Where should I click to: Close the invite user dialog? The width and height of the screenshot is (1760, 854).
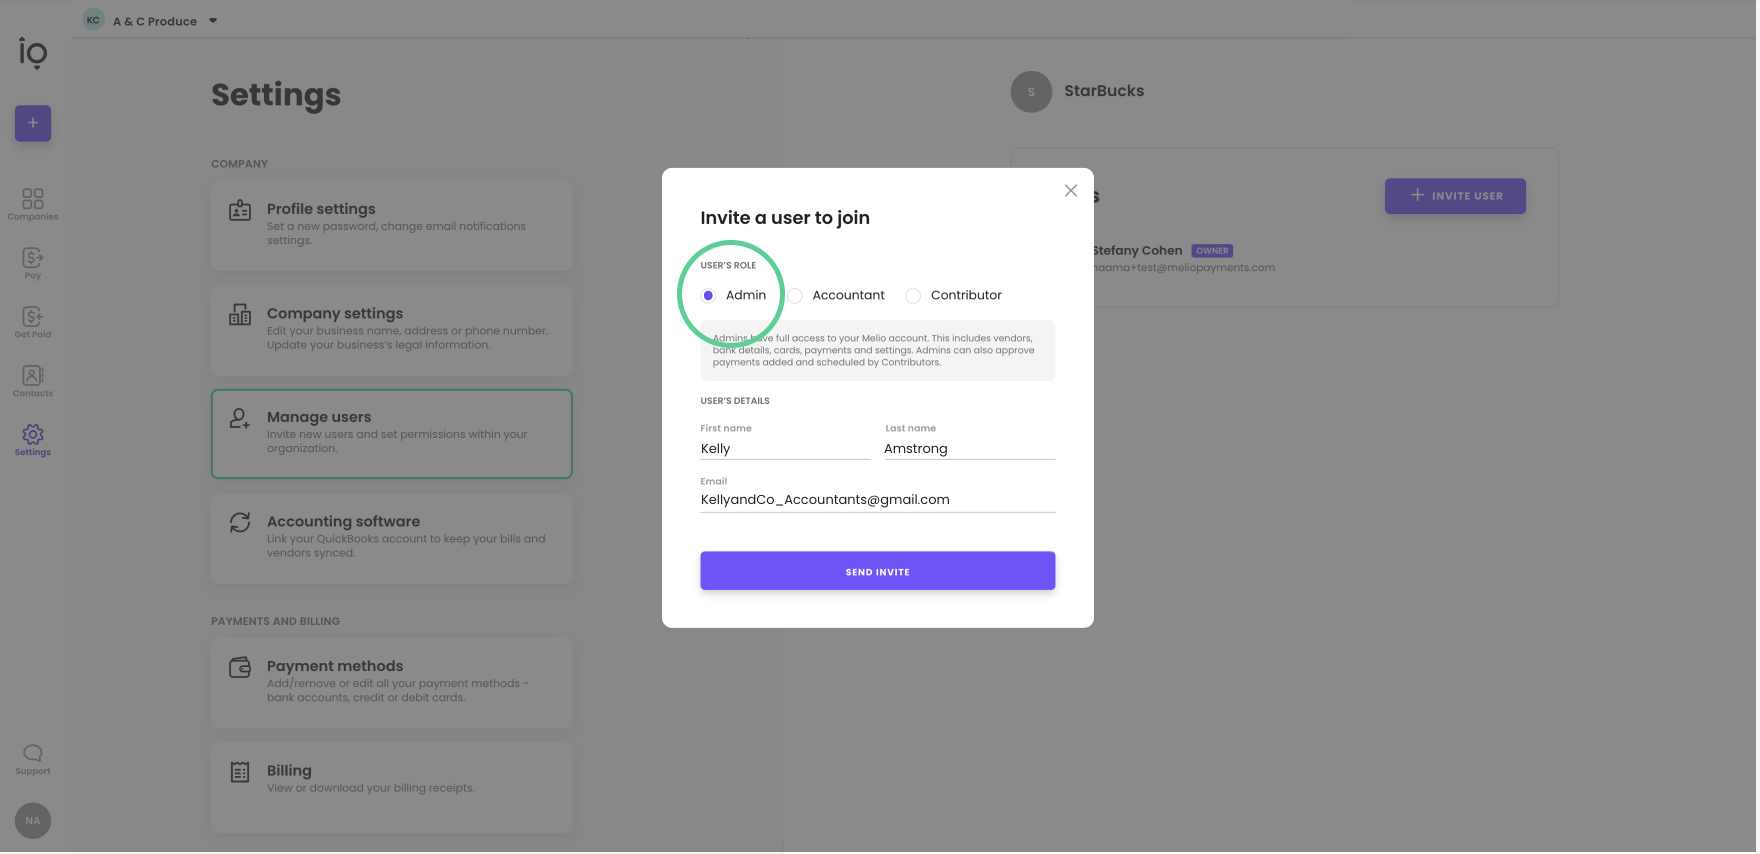[1071, 190]
